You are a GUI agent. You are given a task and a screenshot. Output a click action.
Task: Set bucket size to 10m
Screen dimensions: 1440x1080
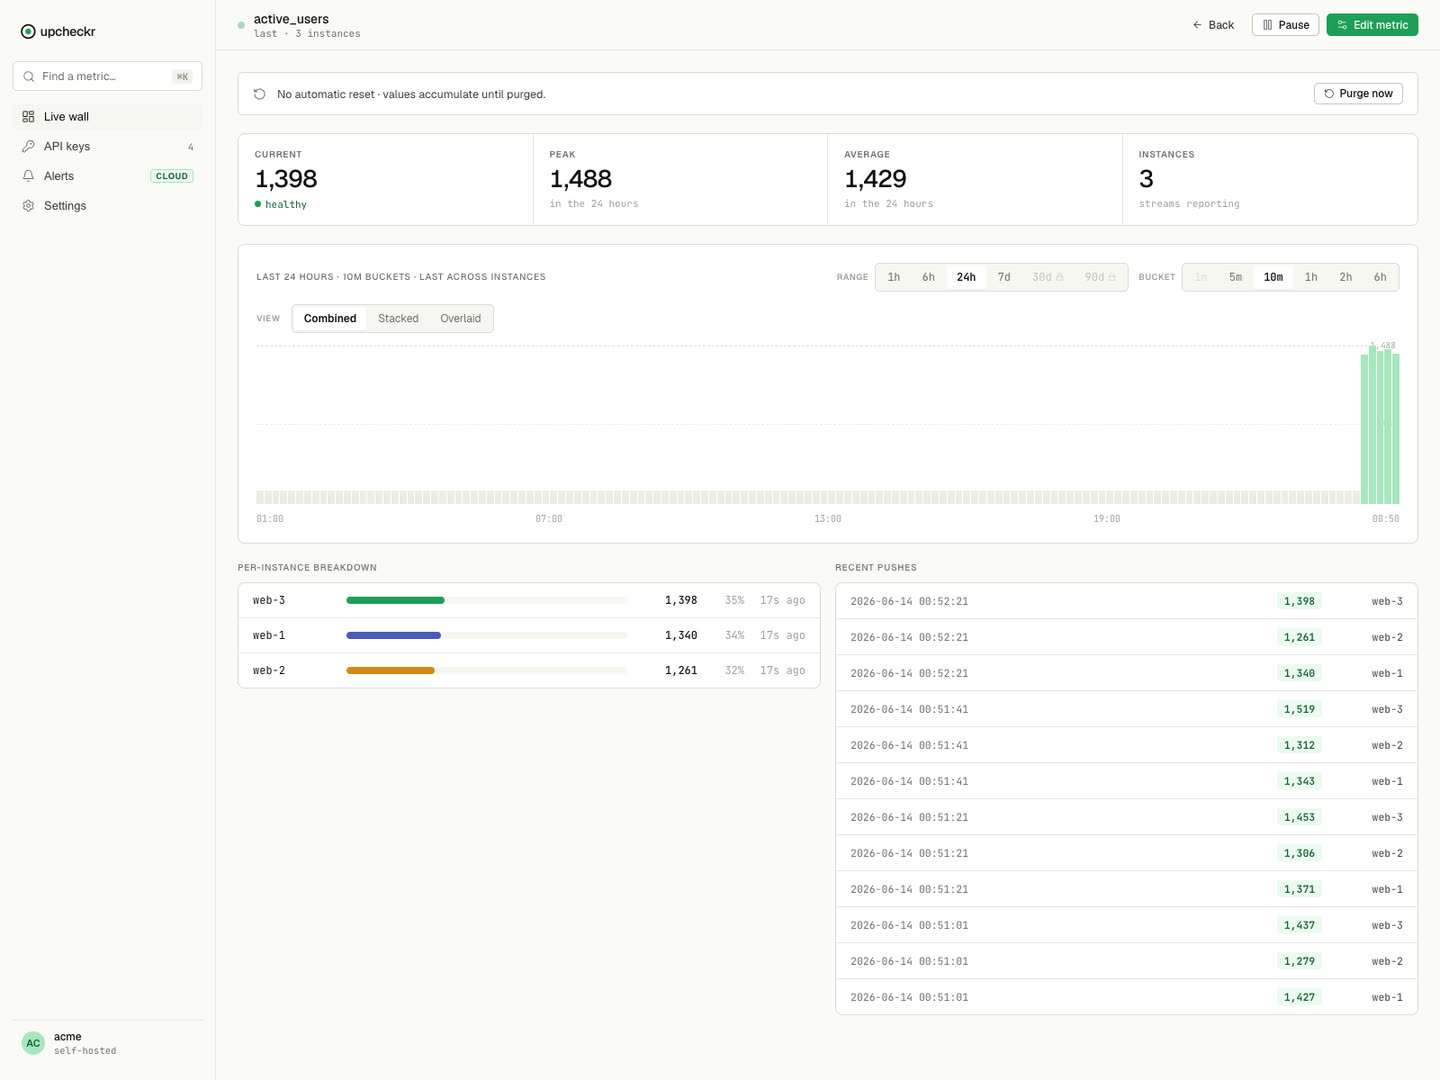tap(1273, 277)
